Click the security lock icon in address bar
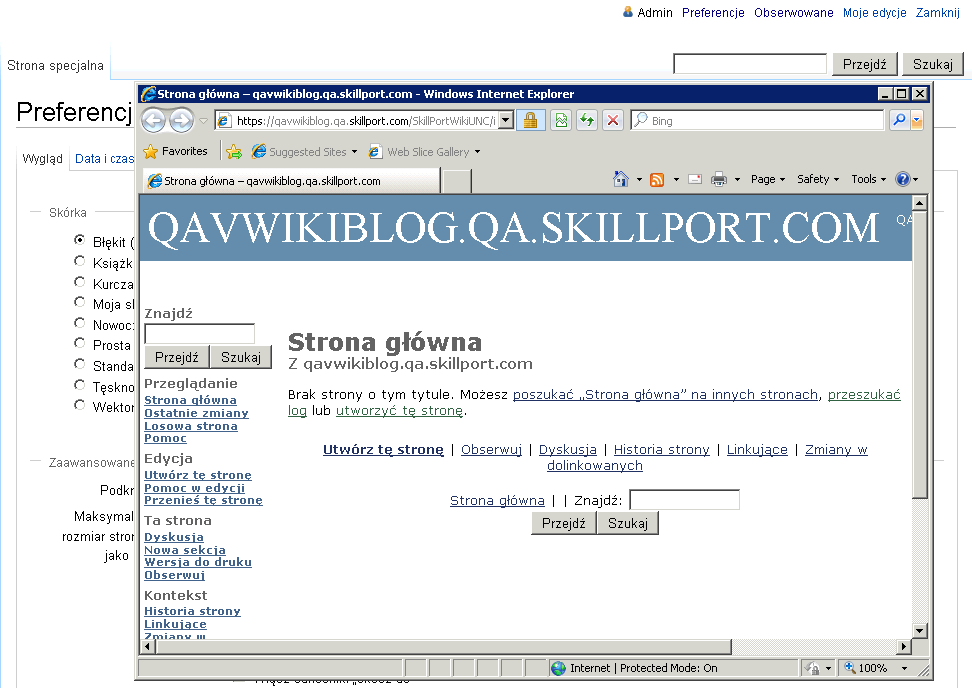972x688 pixels. point(531,121)
